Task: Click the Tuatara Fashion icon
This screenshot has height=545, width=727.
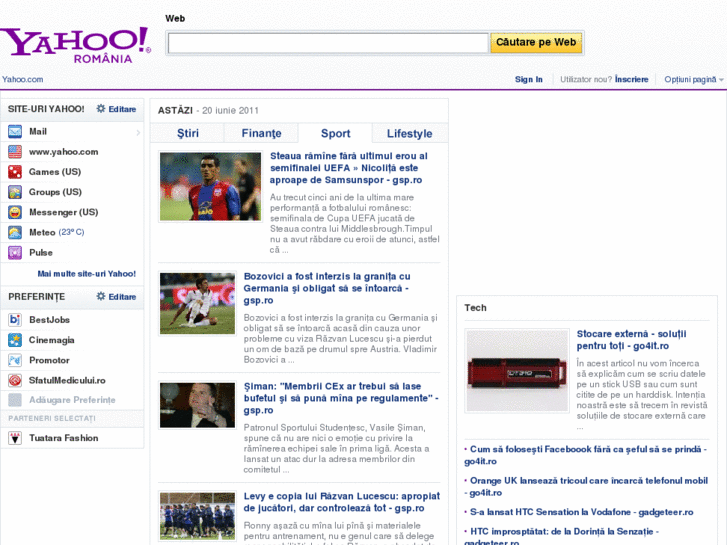Action: (x=15, y=438)
